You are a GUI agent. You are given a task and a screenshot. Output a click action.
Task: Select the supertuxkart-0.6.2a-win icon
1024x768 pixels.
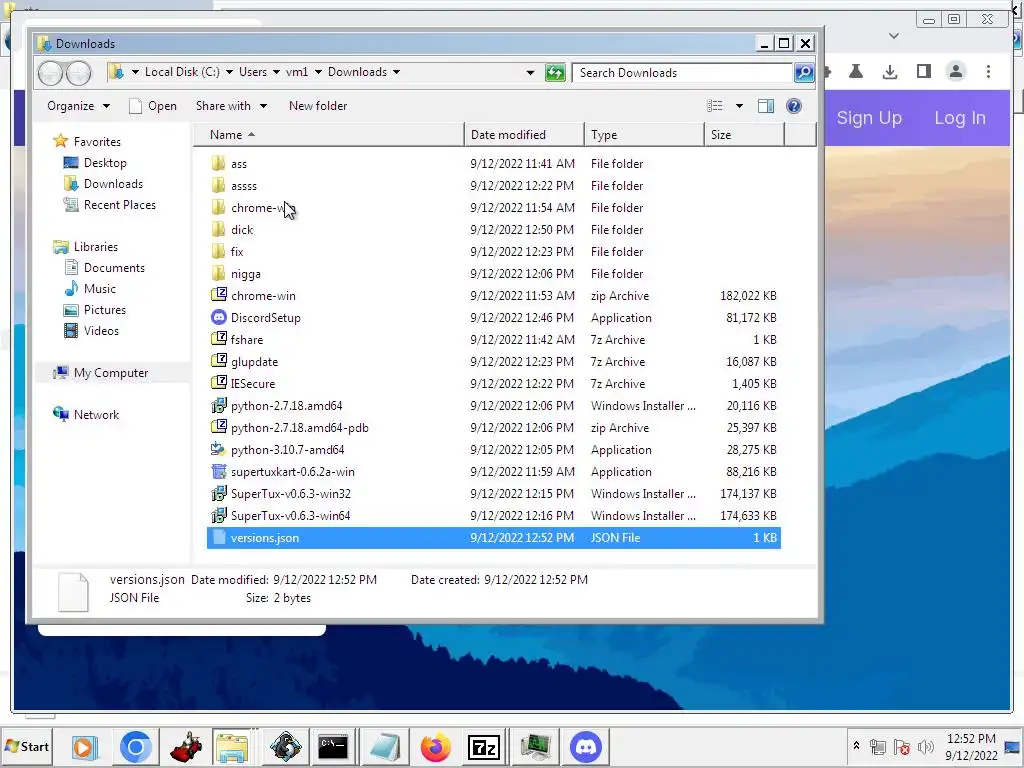click(219, 472)
